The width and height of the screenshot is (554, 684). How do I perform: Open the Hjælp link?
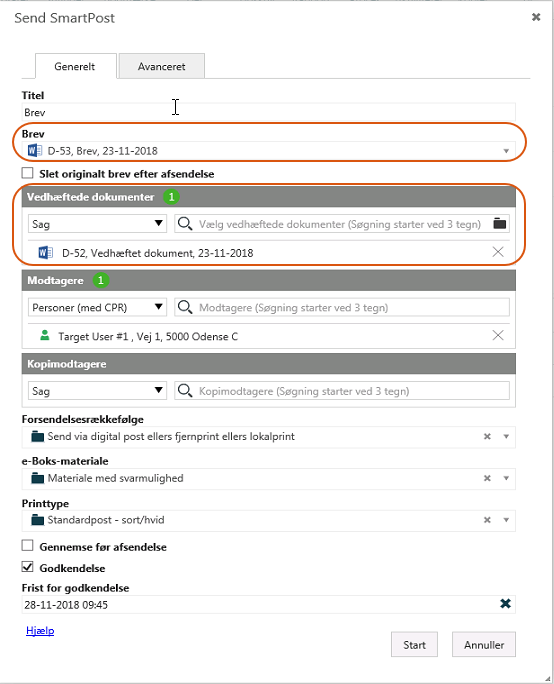point(40,630)
